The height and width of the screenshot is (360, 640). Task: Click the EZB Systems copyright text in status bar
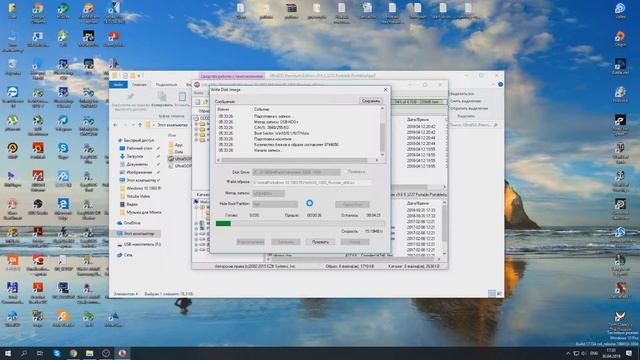pyautogui.click(x=255, y=266)
